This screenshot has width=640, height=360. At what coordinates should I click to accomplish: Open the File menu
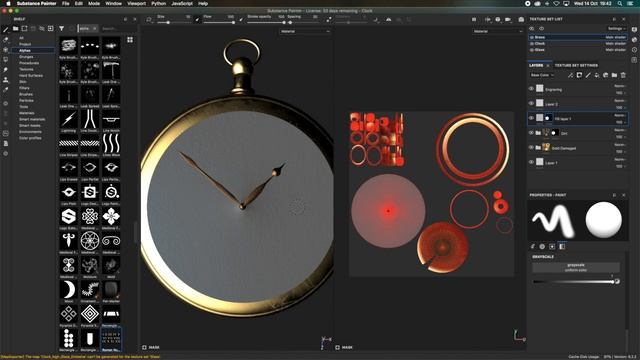click(x=65, y=3)
